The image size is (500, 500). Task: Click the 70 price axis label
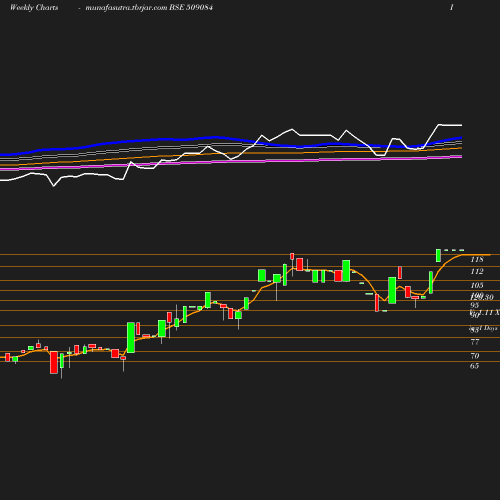(475, 356)
